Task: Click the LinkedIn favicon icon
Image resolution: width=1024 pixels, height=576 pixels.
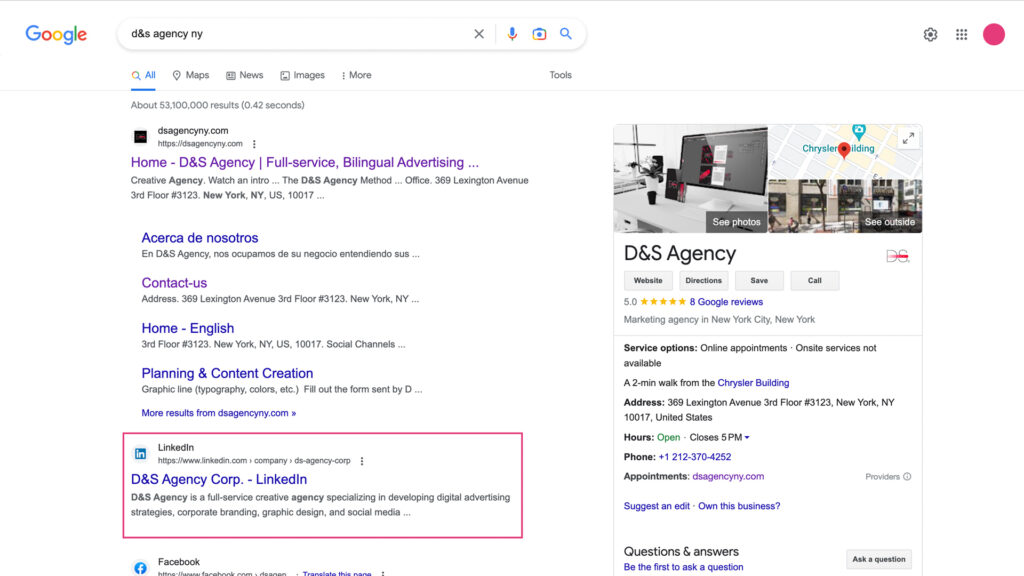Action: (140, 454)
